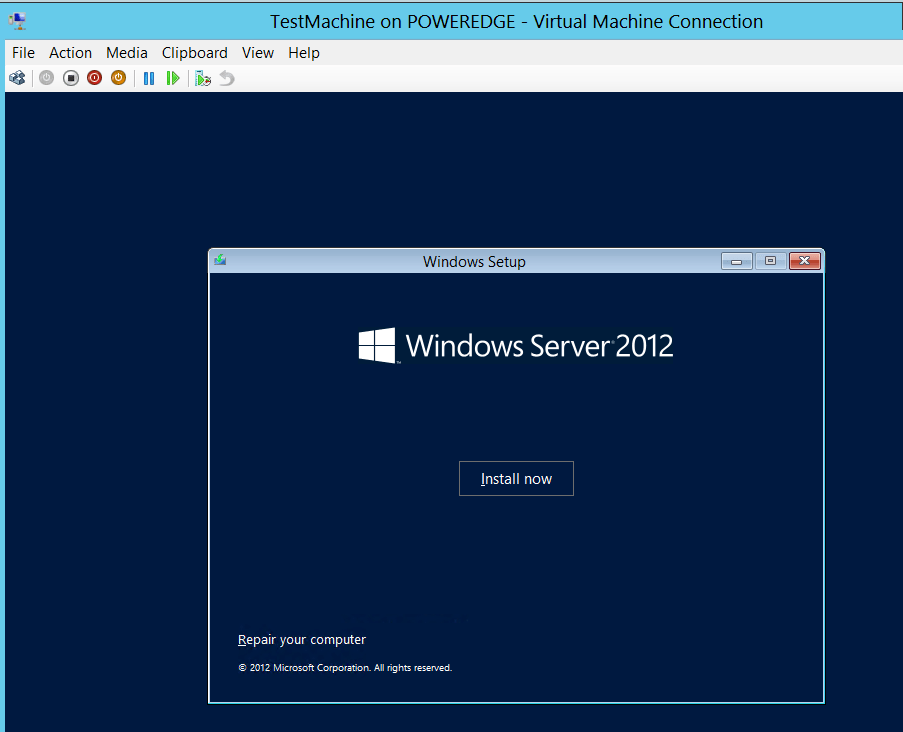Click the red Shut Down icon
Image resolution: width=903 pixels, height=732 pixels.
click(x=94, y=78)
